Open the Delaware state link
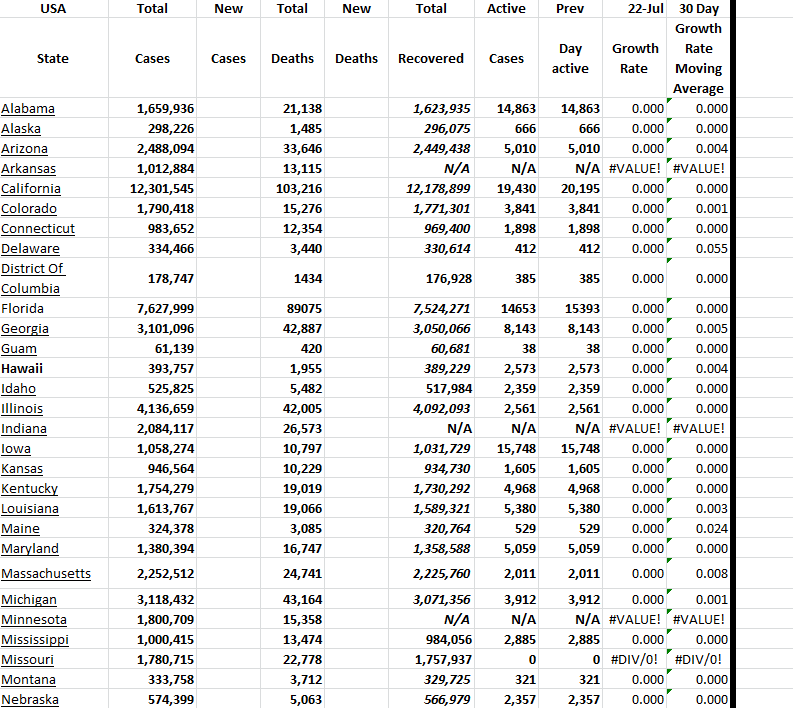 [x=30, y=248]
